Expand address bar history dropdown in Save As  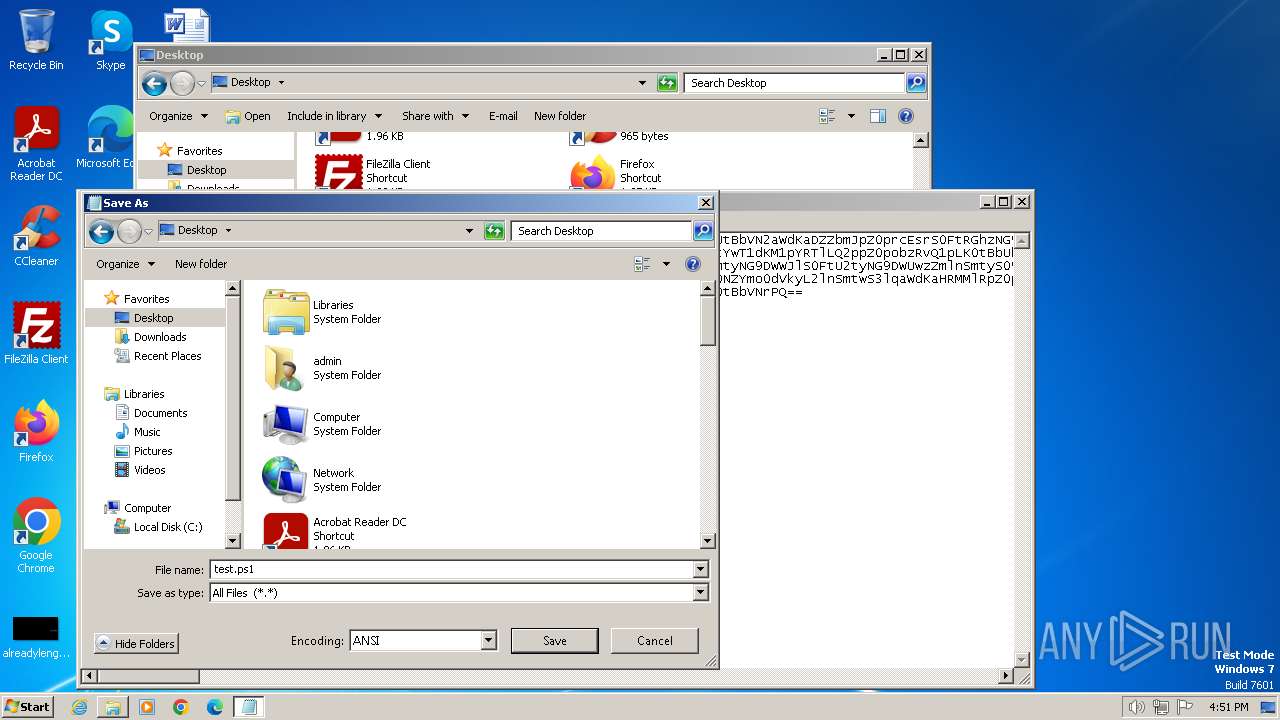tap(469, 231)
